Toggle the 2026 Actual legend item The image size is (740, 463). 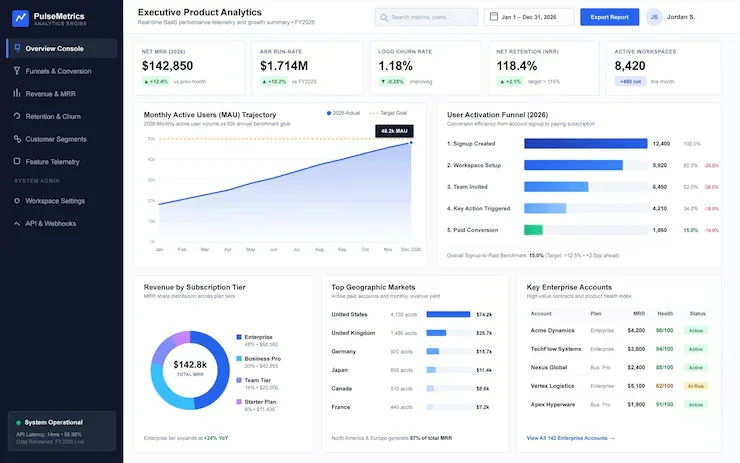click(x=343, y=113)
